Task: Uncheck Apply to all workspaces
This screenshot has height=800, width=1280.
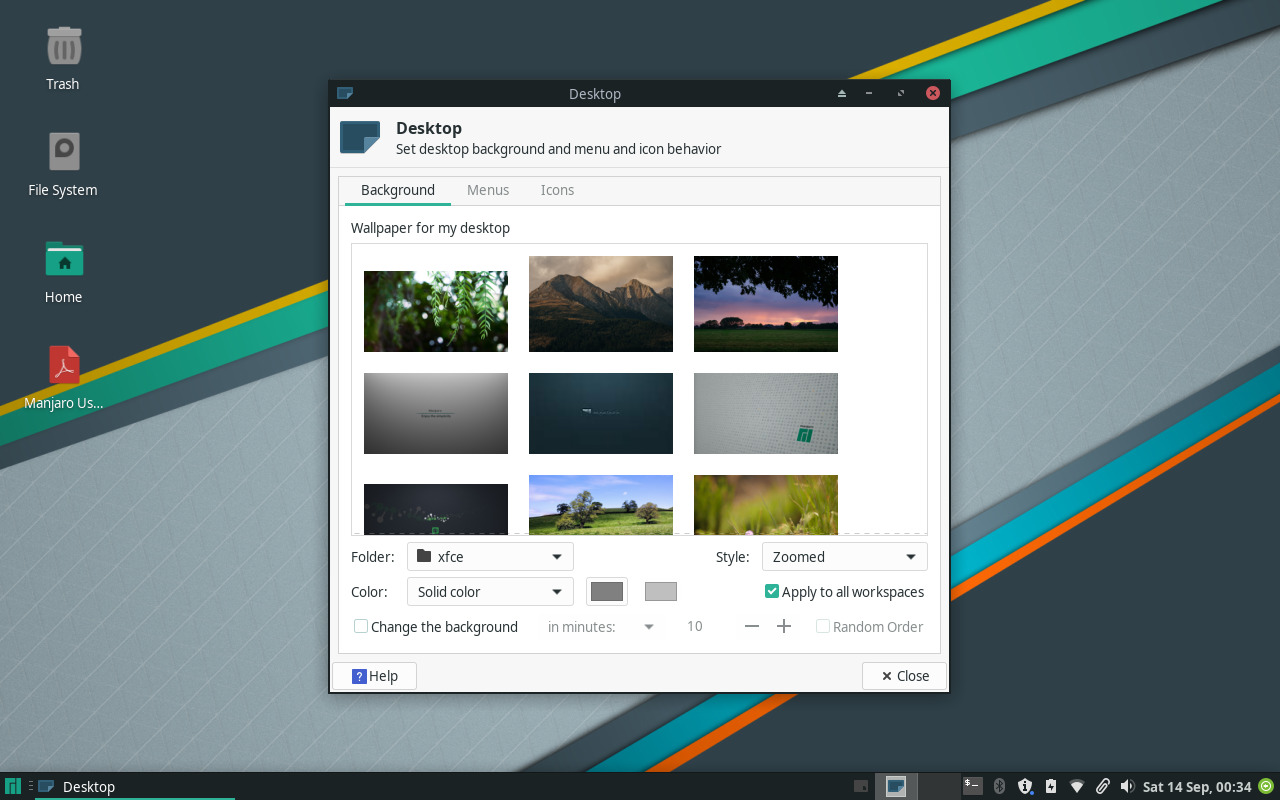Action: [771, 591]
